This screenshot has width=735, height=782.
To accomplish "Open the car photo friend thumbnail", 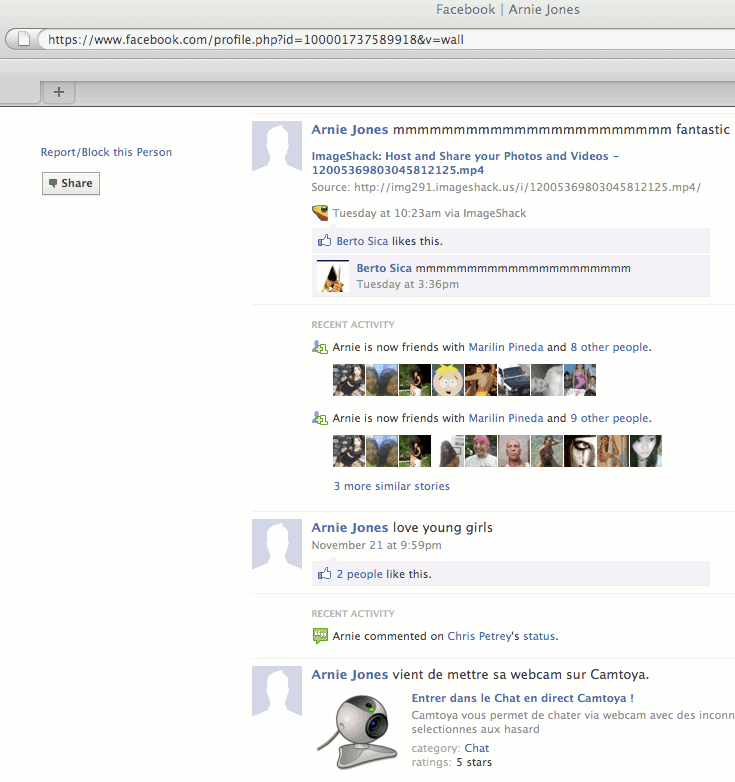I will (x=514, y=380).
